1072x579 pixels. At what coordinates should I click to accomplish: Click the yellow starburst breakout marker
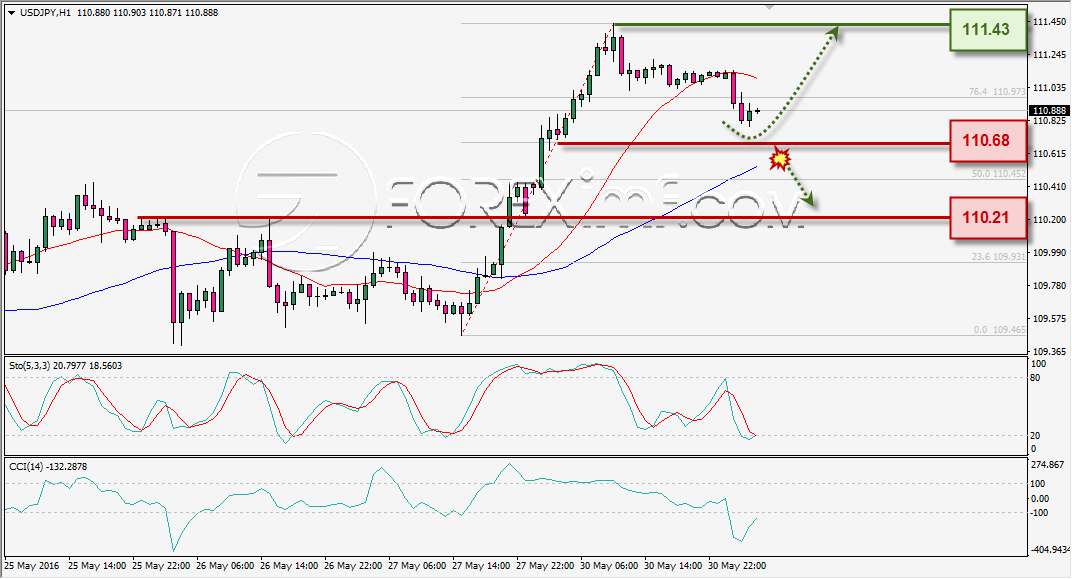click(x=779, y=159)
